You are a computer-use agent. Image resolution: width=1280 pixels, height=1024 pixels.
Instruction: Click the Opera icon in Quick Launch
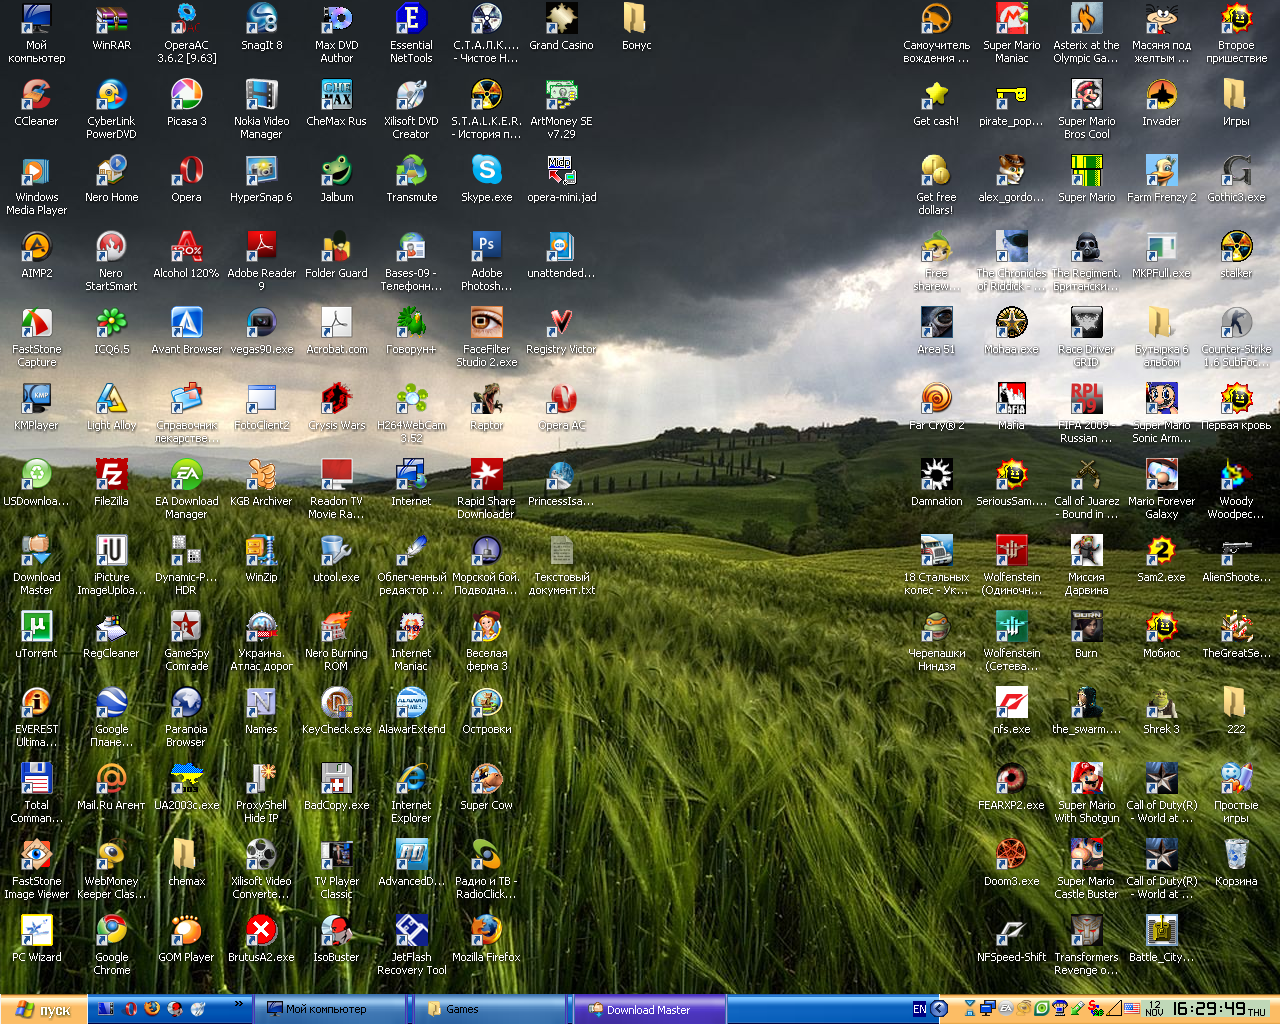click(130, 1009)
